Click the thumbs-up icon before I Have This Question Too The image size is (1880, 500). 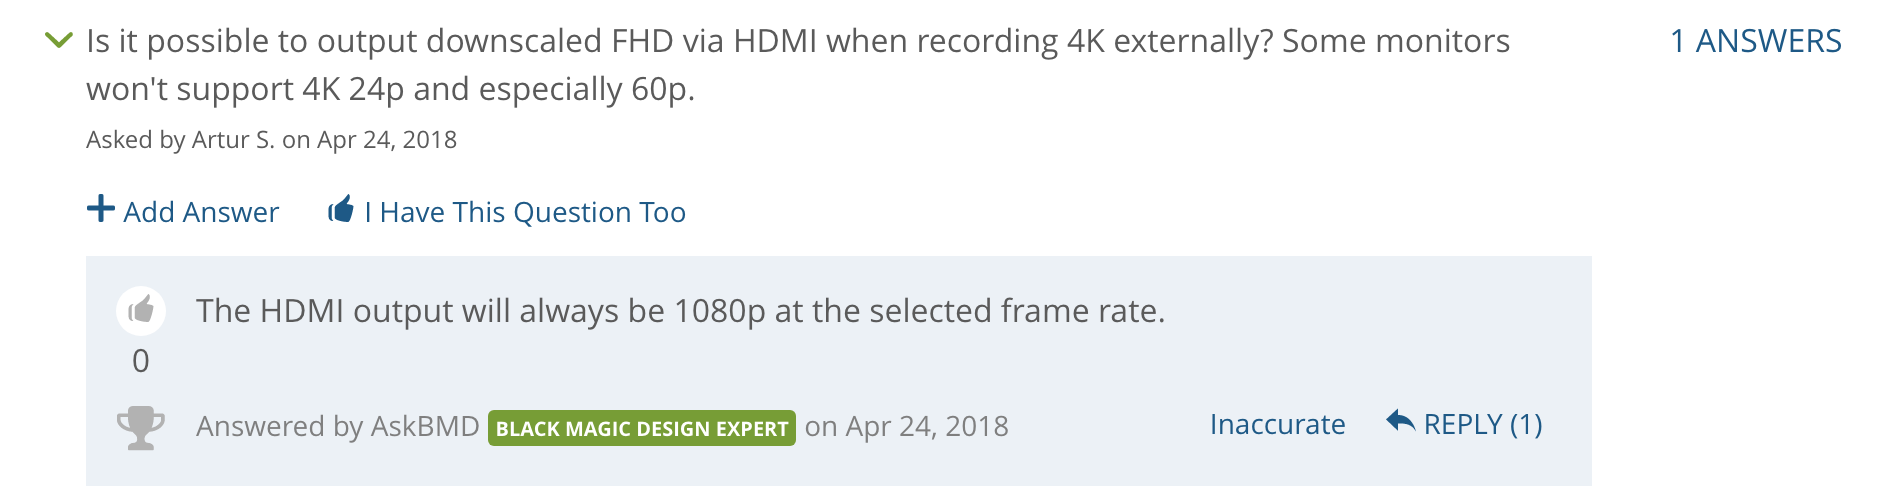pos(341,209)
